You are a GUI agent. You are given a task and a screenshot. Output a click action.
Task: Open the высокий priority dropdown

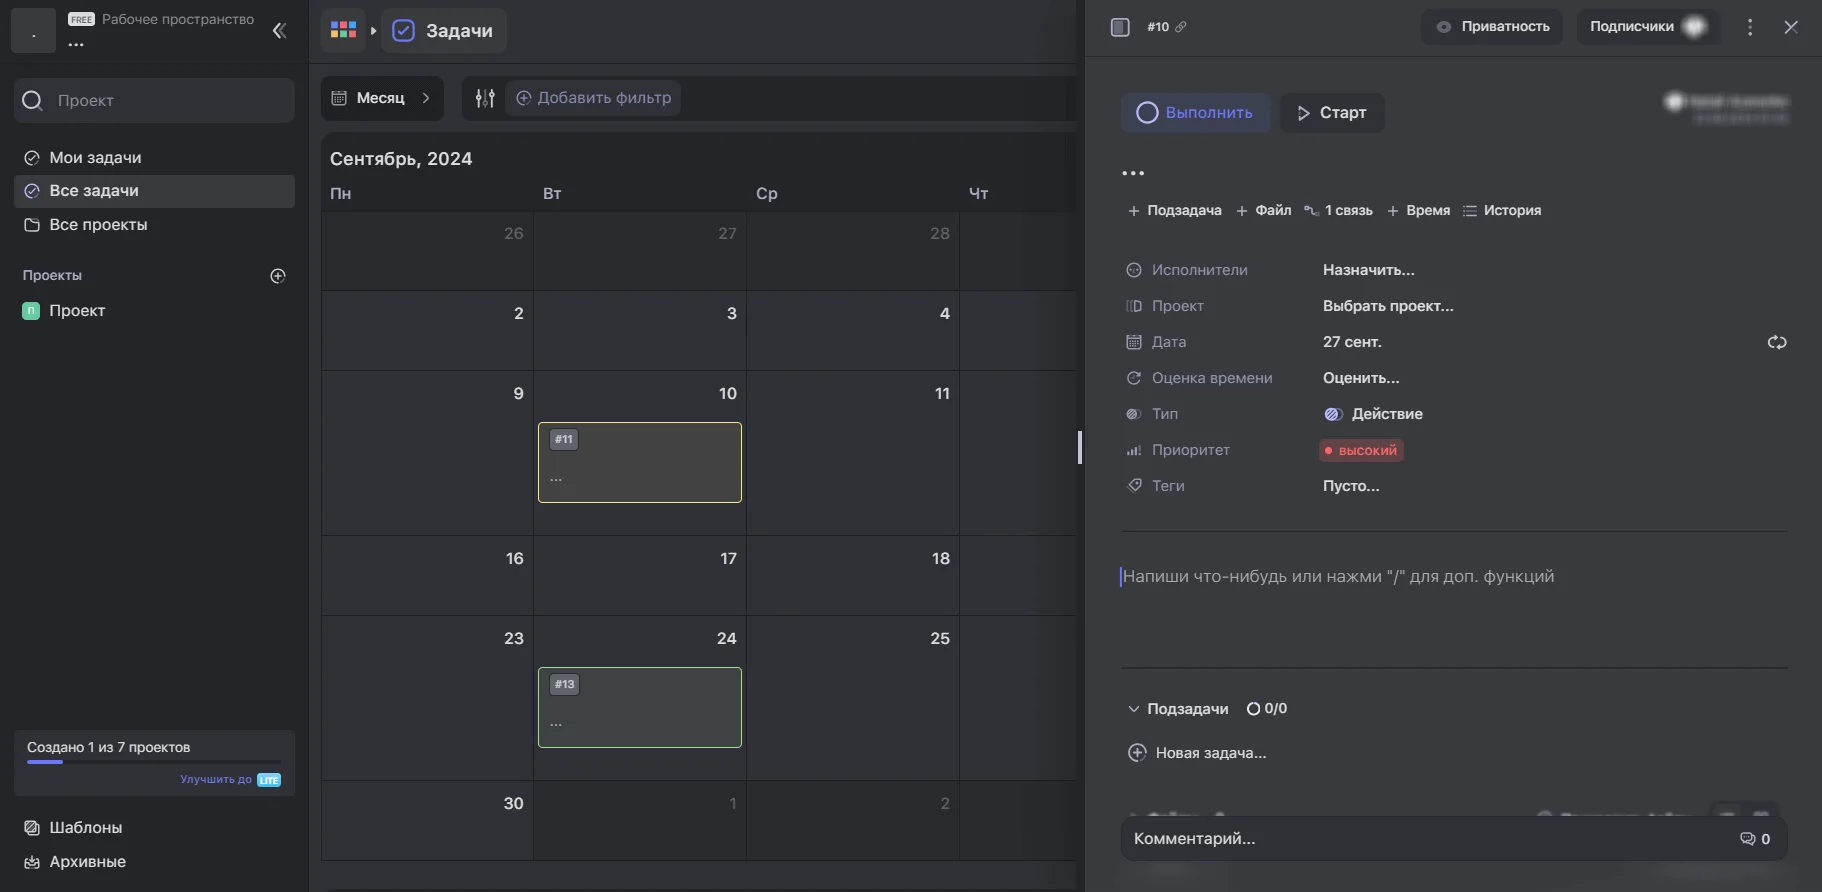pyautogui.click(x=1361, y=451)
